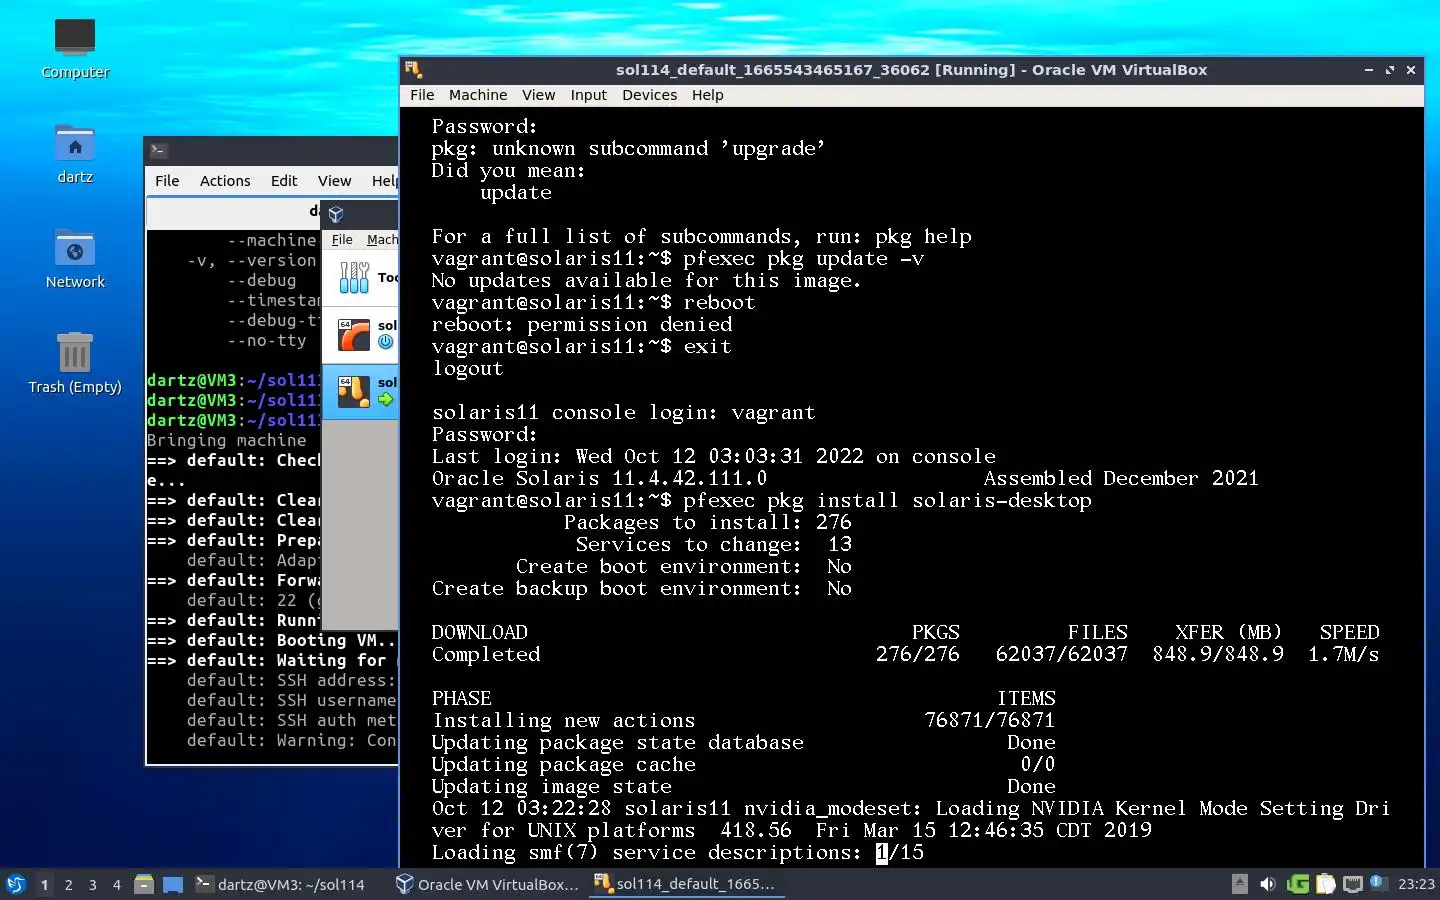Open the dartz home folder icon
1440x900 pixels.
(75, 153)
